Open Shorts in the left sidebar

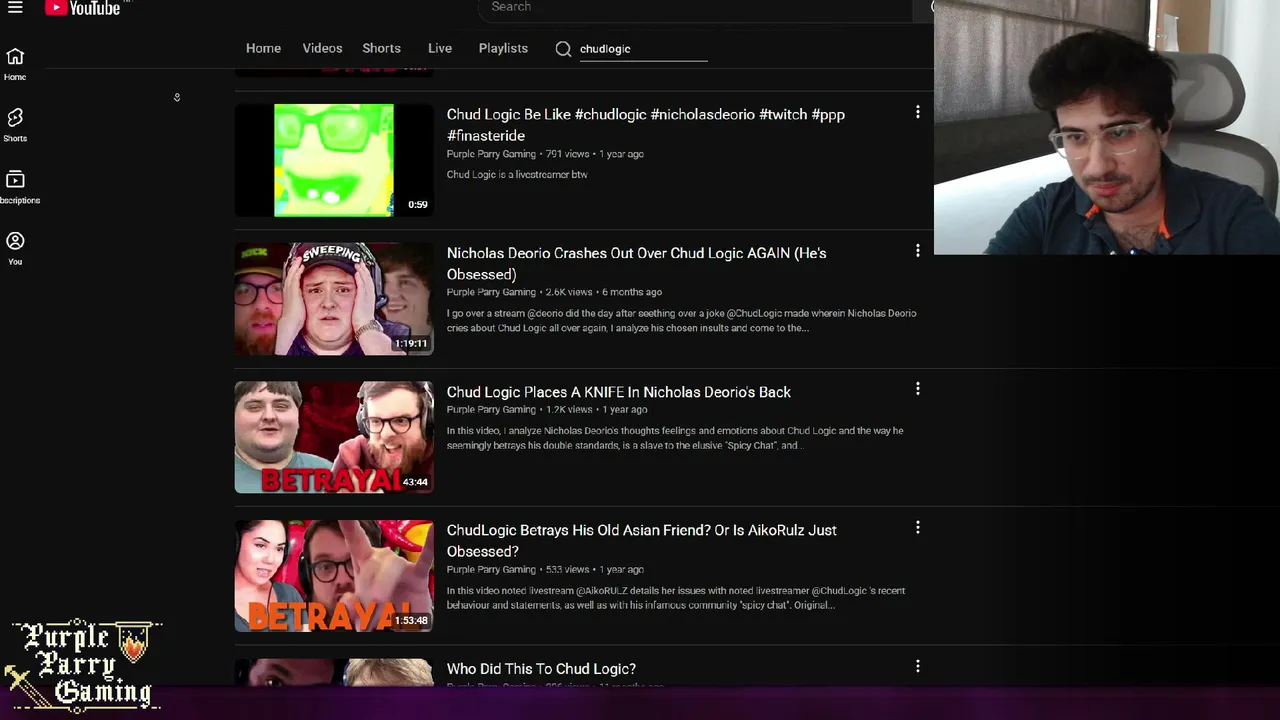[x=15, y=125]
